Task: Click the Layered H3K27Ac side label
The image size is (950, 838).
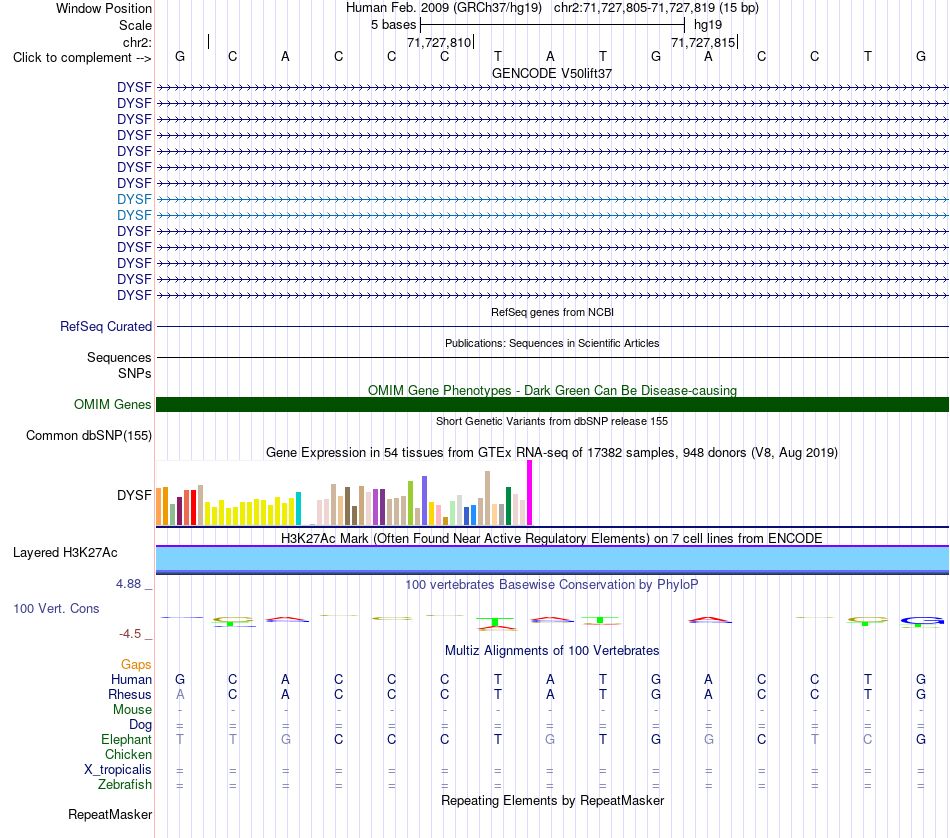Action: (x=65, y=553)
